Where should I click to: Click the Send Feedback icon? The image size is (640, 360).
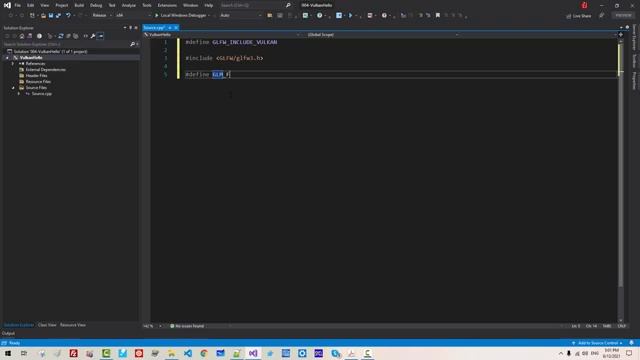(x=602, y=16)
